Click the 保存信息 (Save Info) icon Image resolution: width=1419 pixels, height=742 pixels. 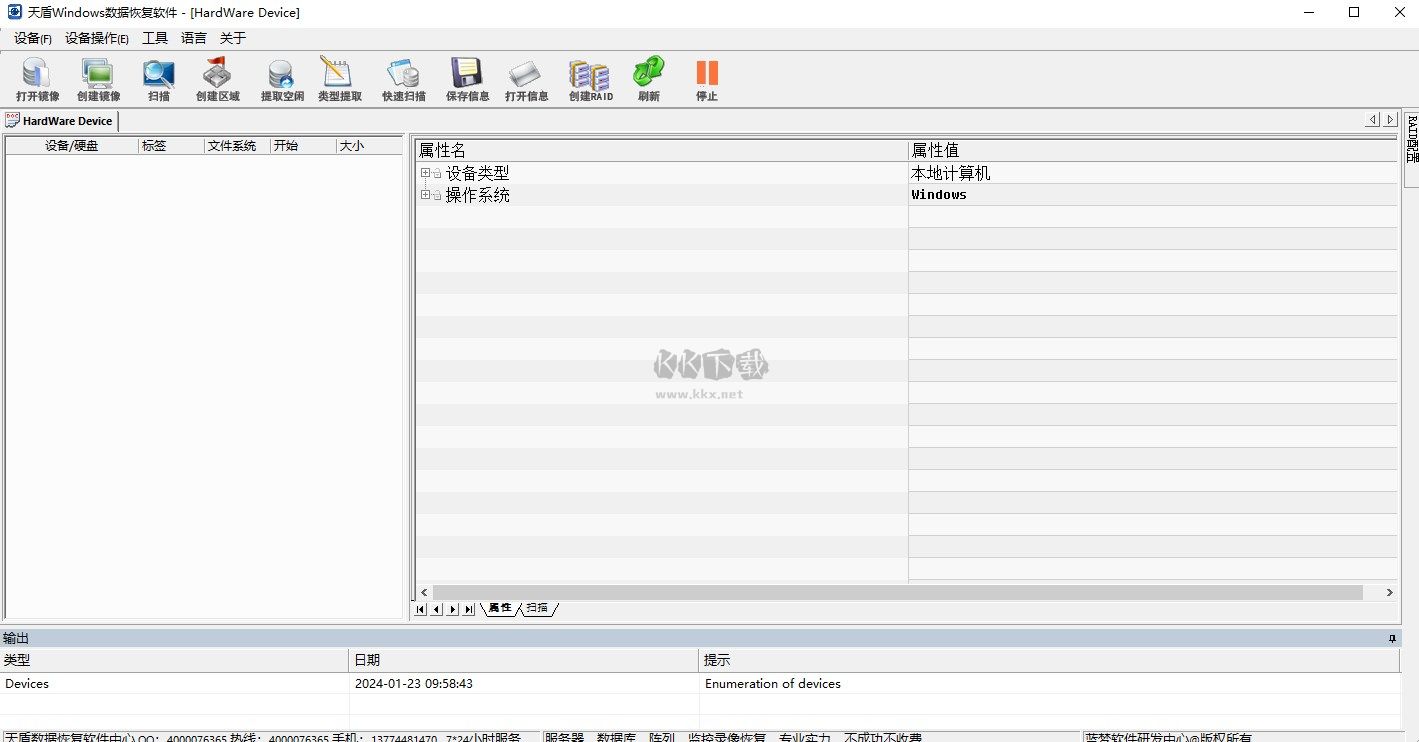tap(466, 79)
